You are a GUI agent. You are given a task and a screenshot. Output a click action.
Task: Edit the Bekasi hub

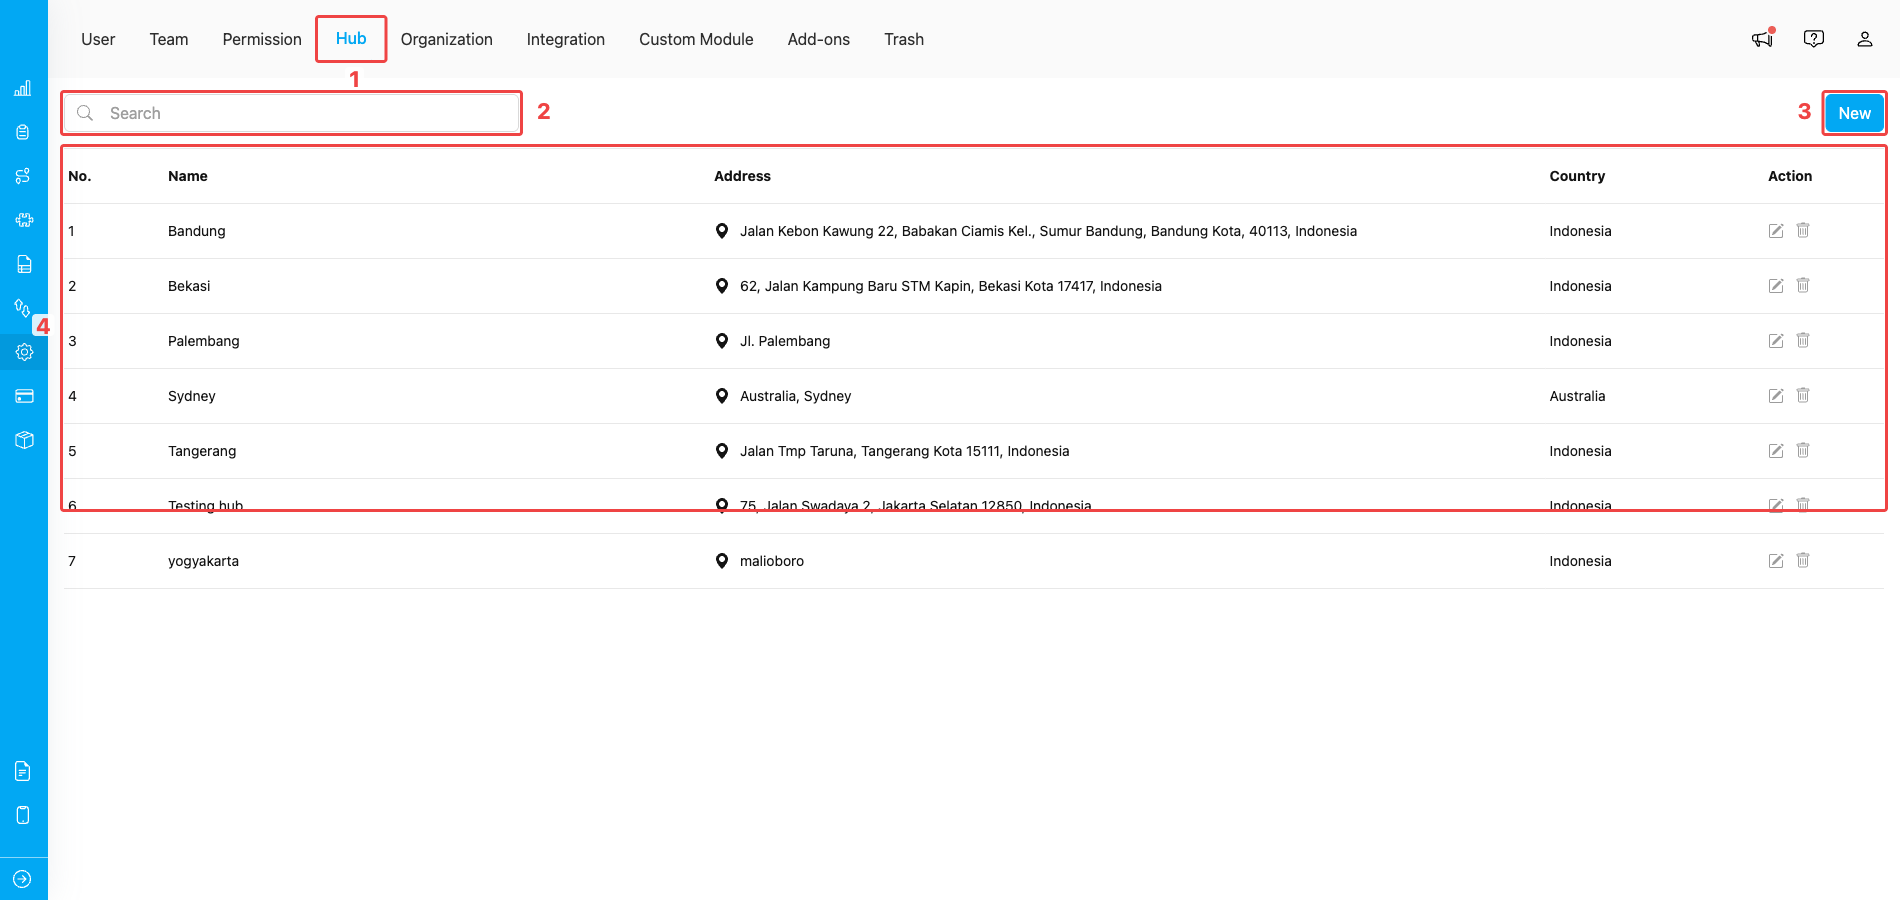[x=1776, y=286]
